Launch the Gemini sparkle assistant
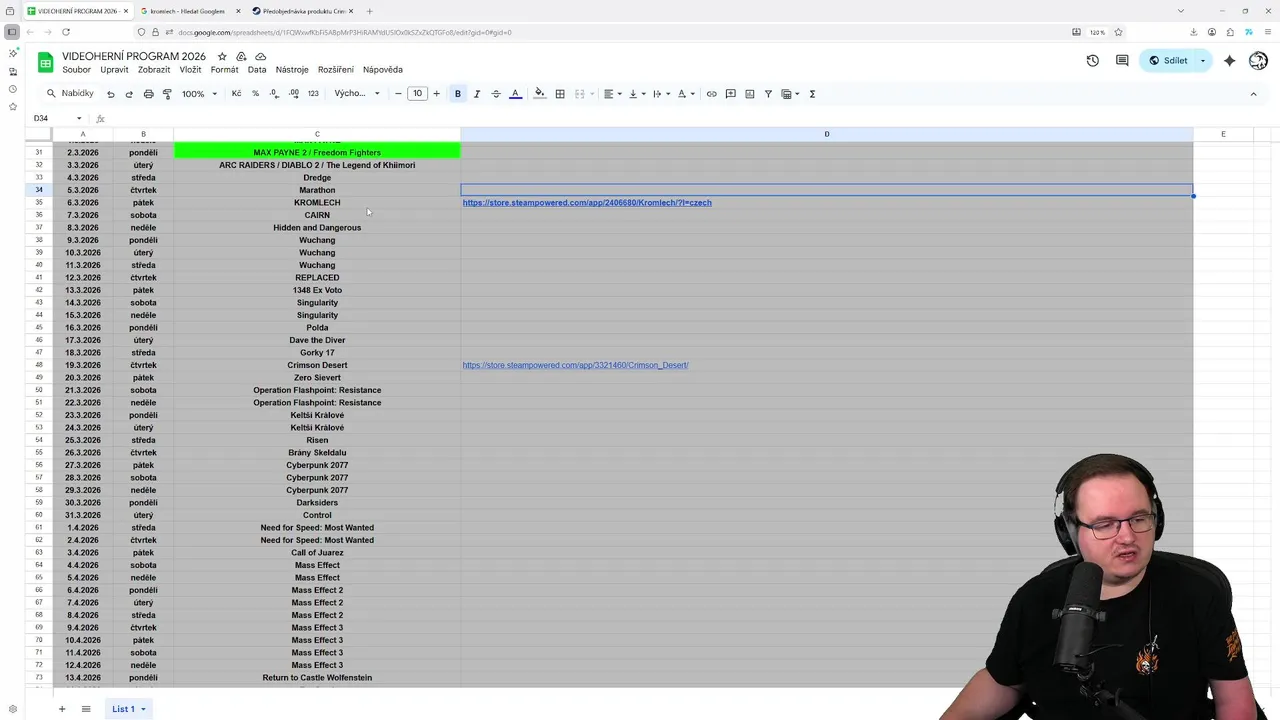This screenshot has width=1280, height=720. [x=1230, y=60]
